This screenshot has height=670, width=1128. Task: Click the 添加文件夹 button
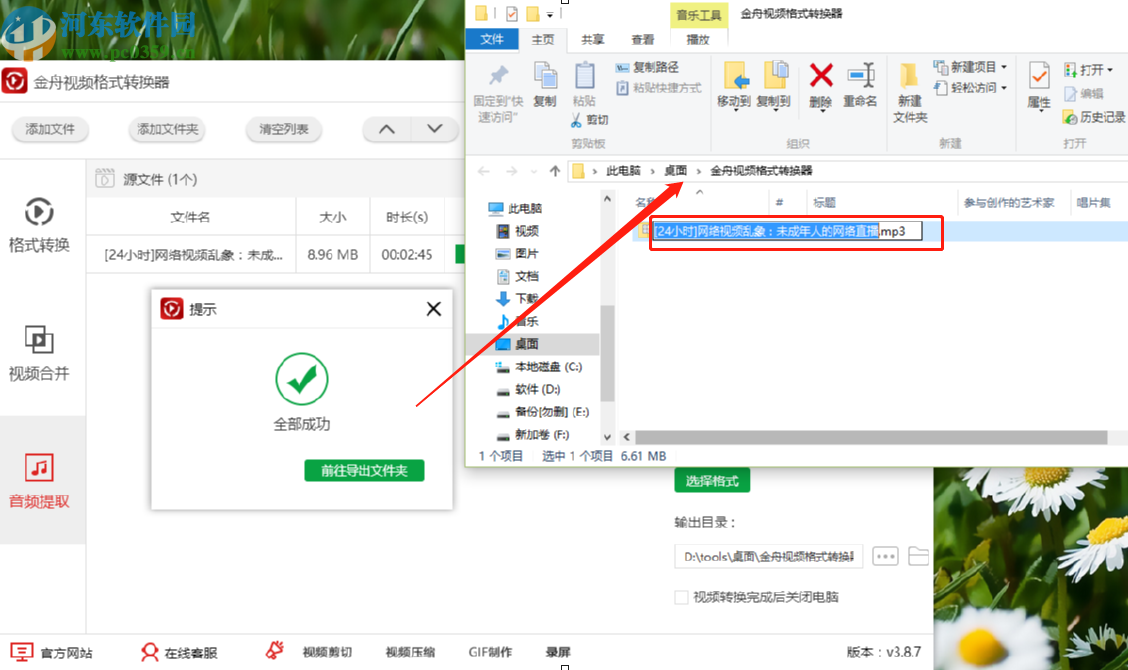click(168, 130)
